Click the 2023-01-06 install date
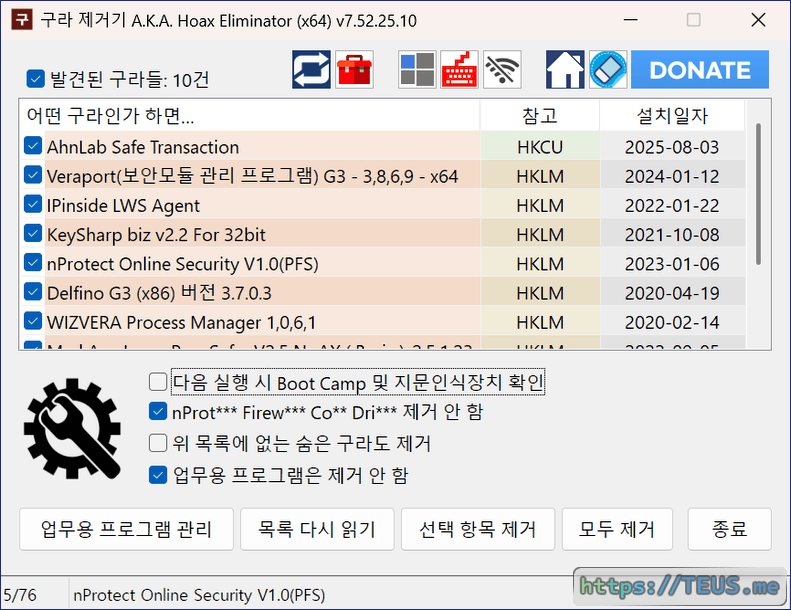Image resolution: width=791 pixels, height=610 pixels. coord(672,264)
